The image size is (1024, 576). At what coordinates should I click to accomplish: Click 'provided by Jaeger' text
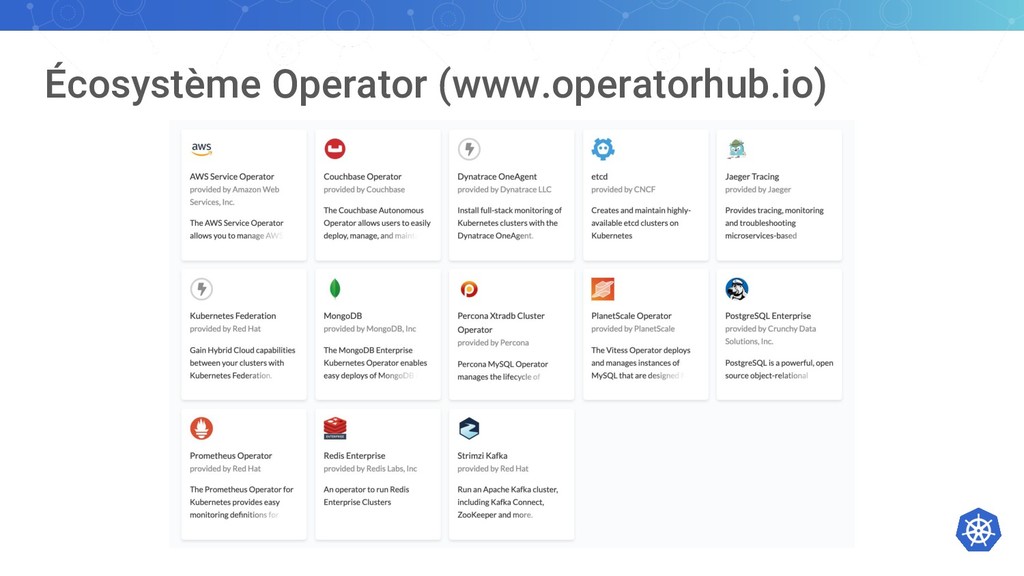click(x=758, y=189)
